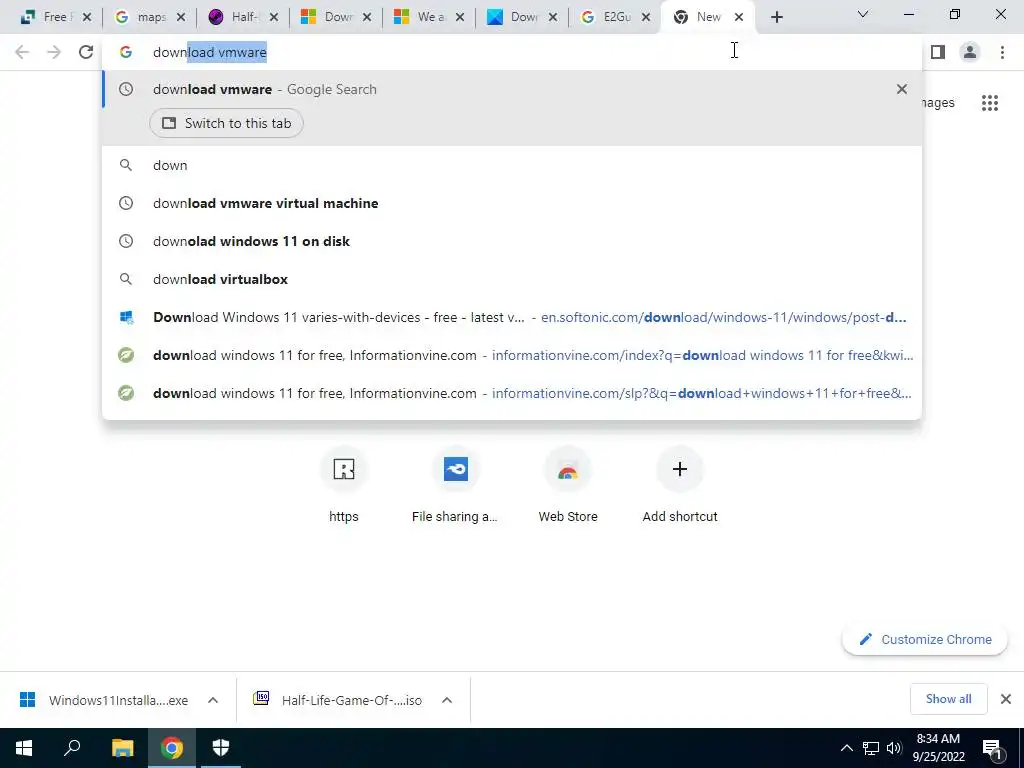Screen dimensions: 1024x768
Task: Open File sharing shortcut tile
Action: (x=455, y=487)
